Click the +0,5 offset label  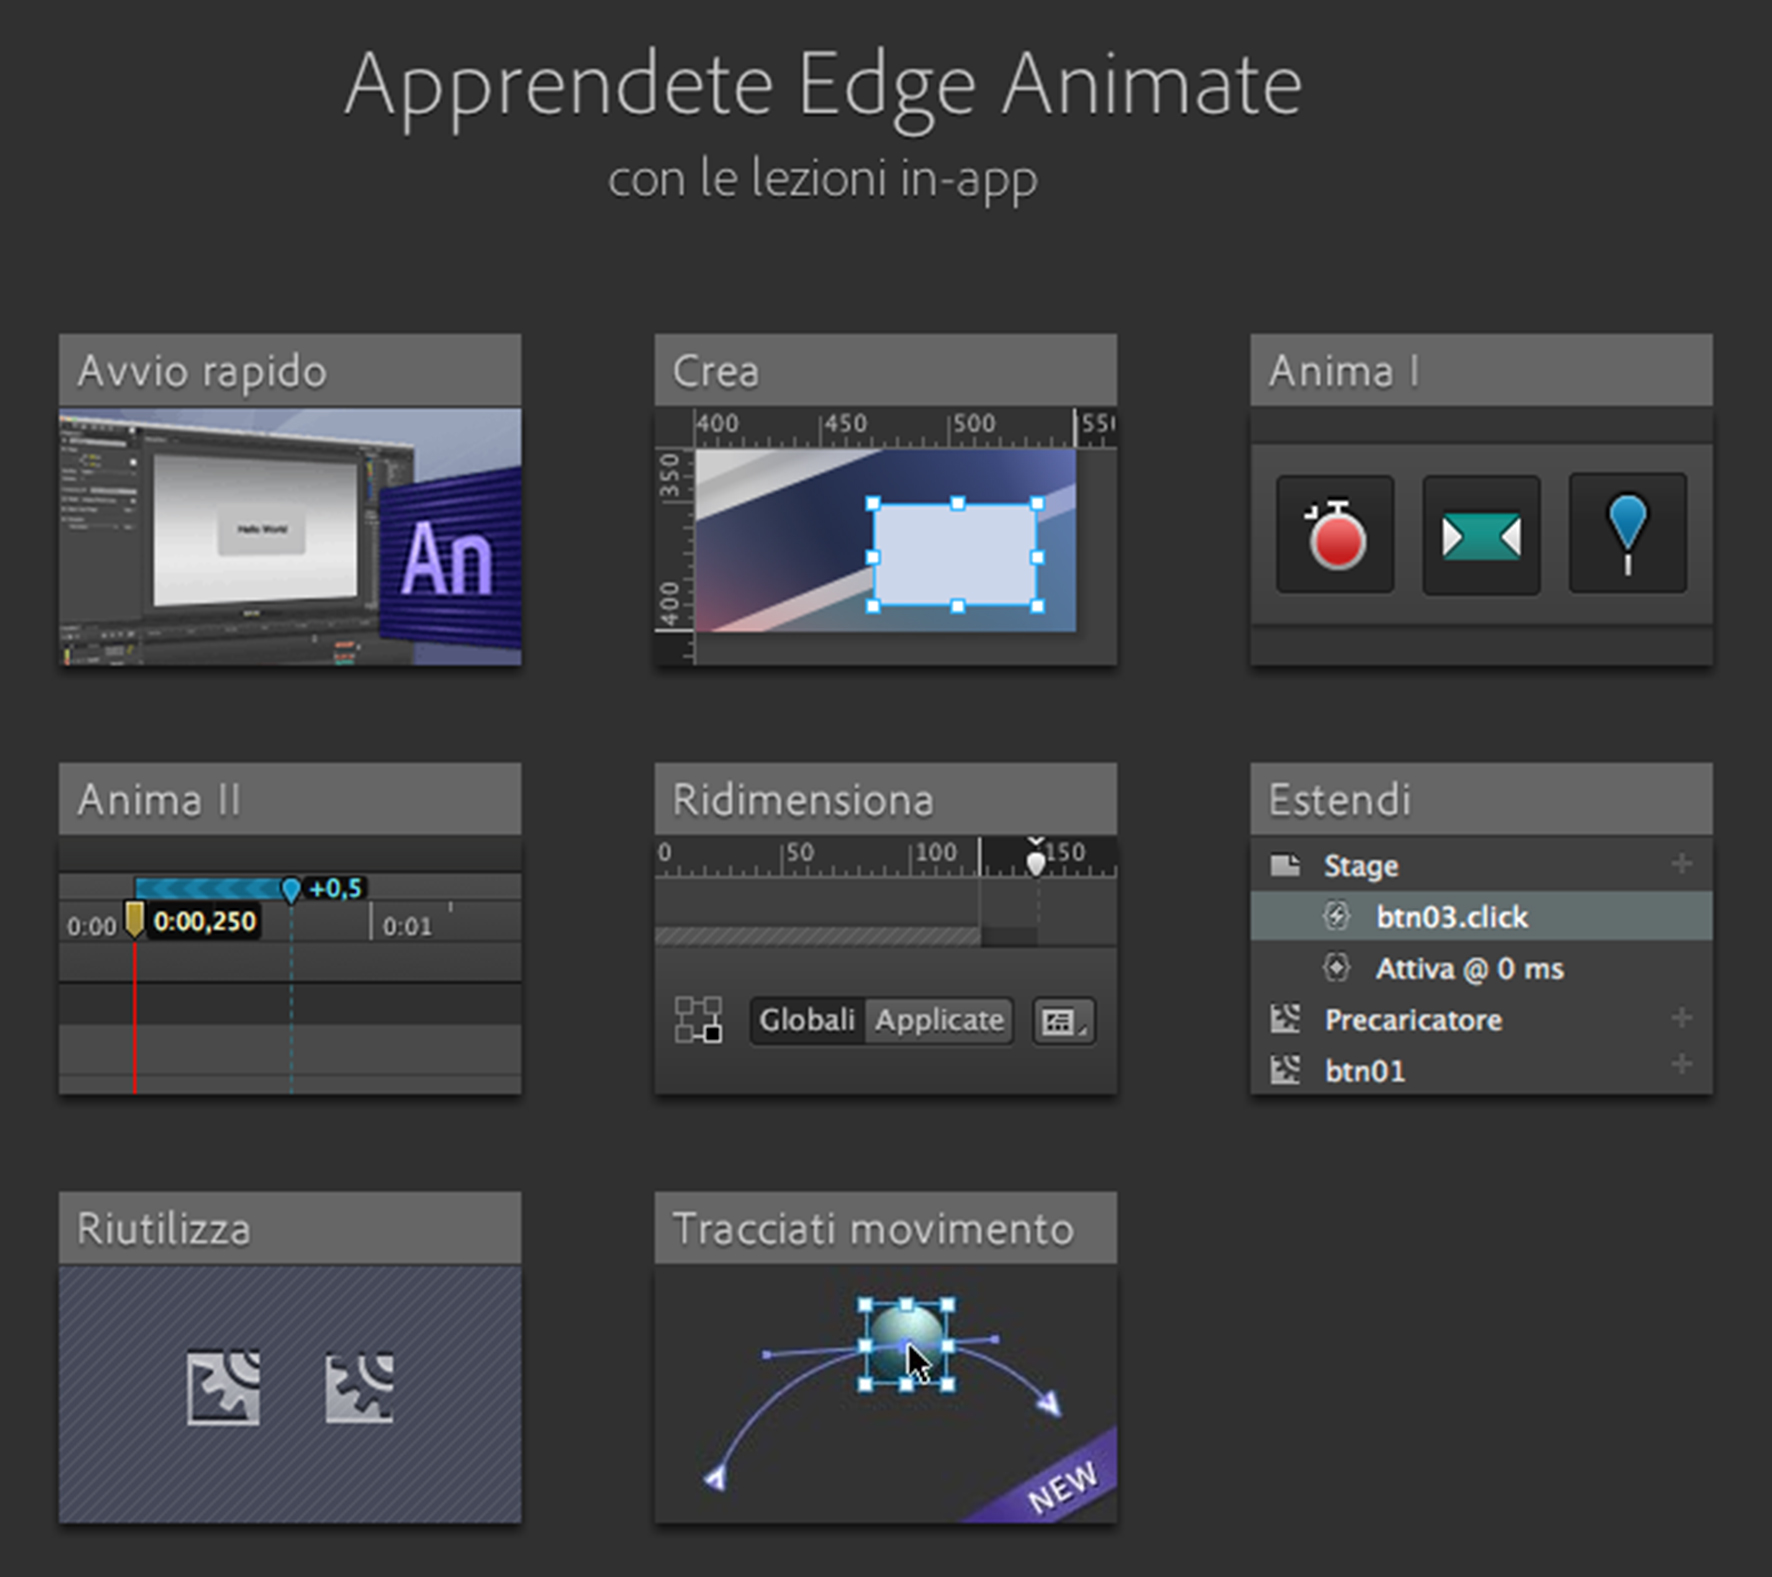(335, 888)
